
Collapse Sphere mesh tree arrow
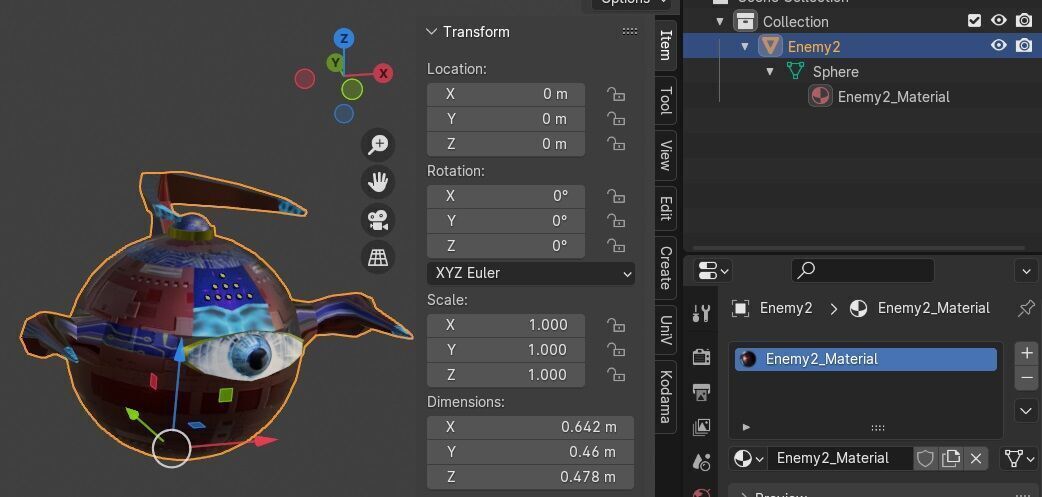(770, 71)
